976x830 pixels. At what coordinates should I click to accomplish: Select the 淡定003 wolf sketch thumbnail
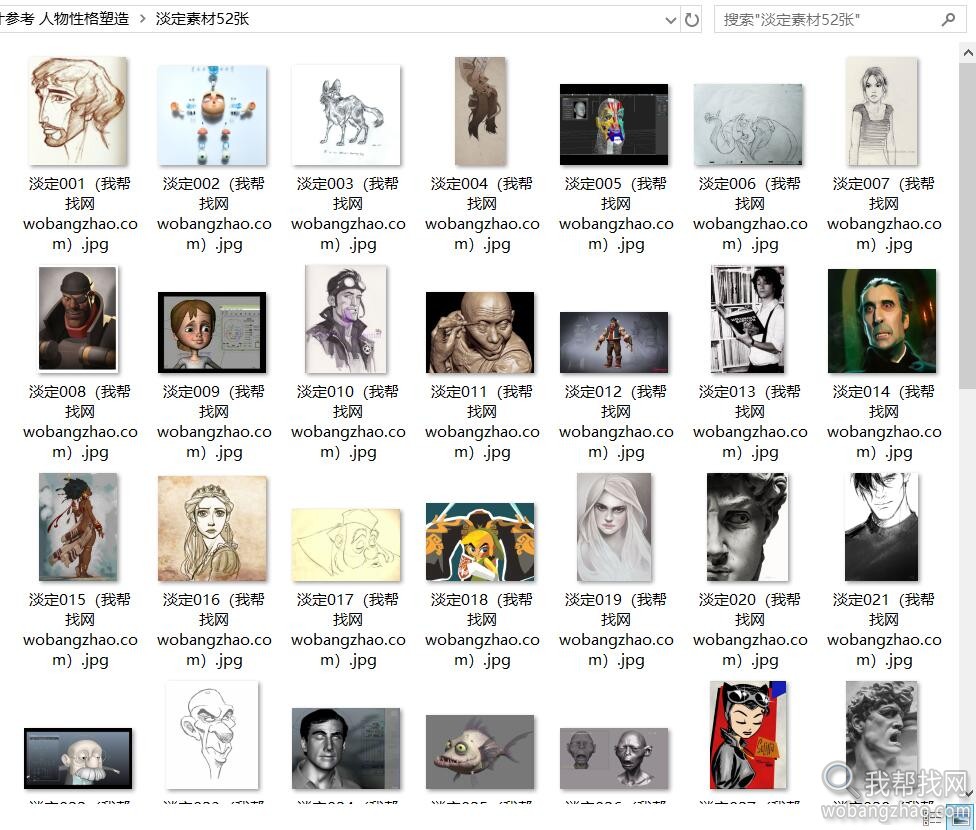346,115
